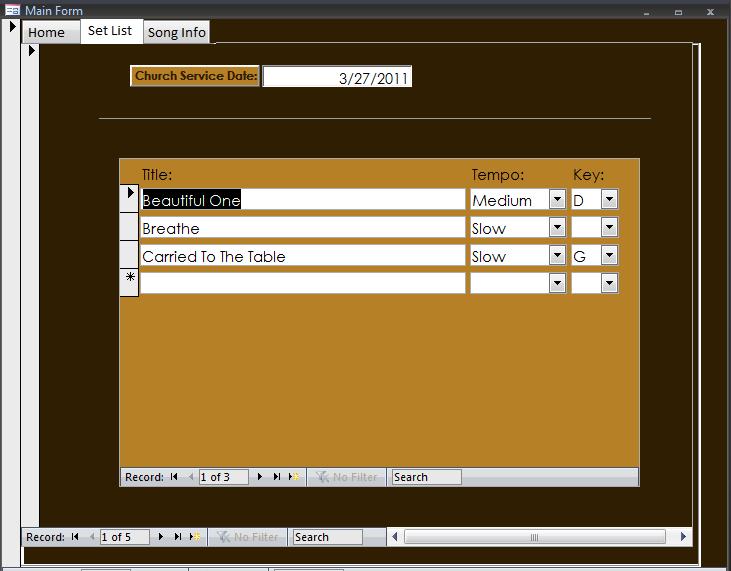Open Tempo dropdown for Carried To The Table
The height and width of the screenshot is (571, 731).
click(x=557, y=255)
